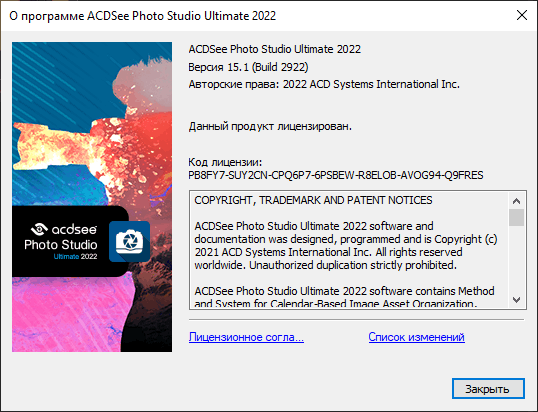
Task: Click the Данный продукт лицензирован text
Action: 270,127
